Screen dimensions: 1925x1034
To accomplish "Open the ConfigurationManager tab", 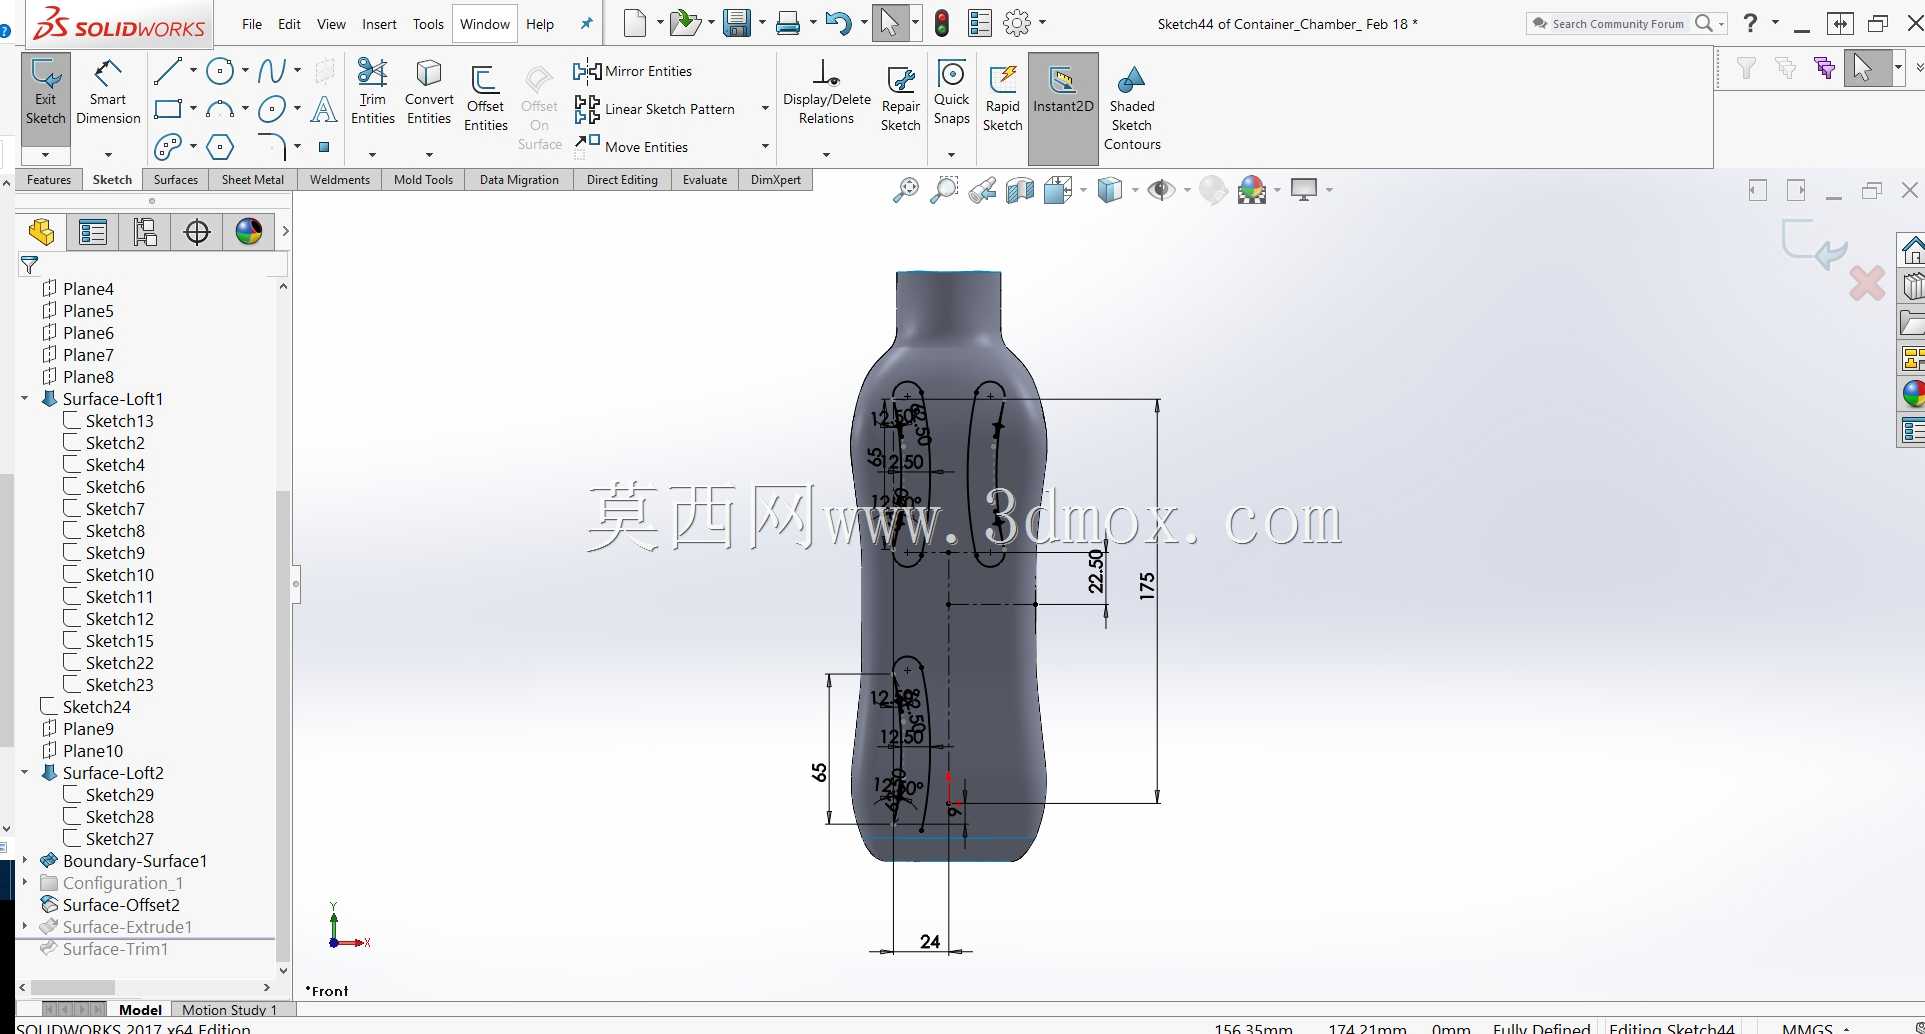I will pos(145,233).
